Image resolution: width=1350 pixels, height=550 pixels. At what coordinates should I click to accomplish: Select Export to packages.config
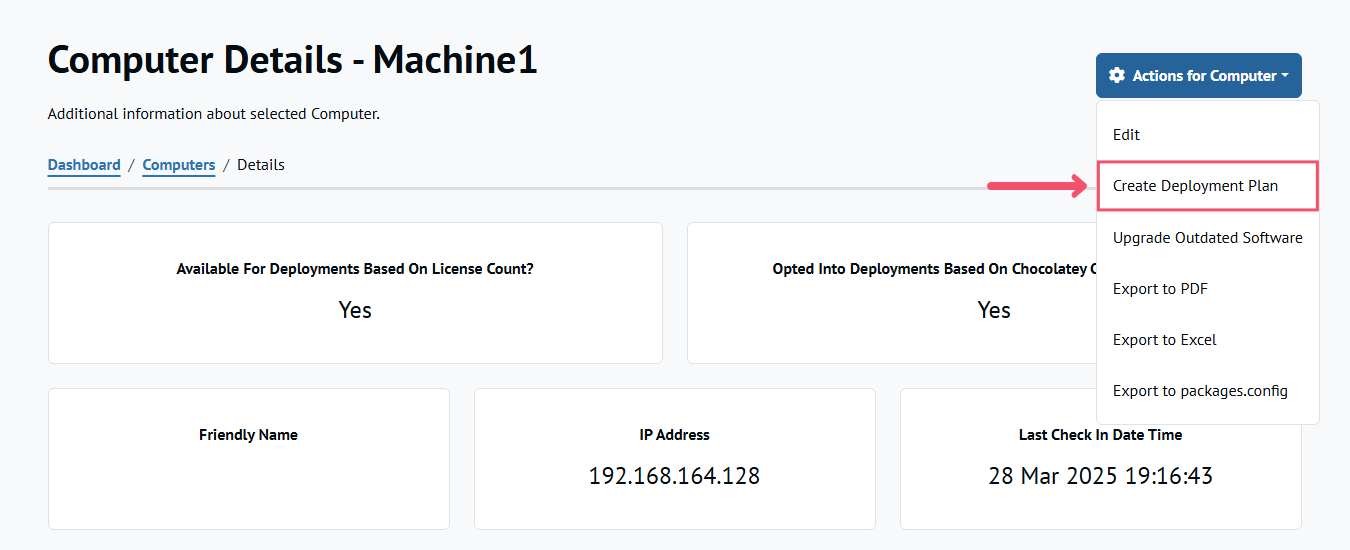pyautogui.click(x=1208, y=391)
